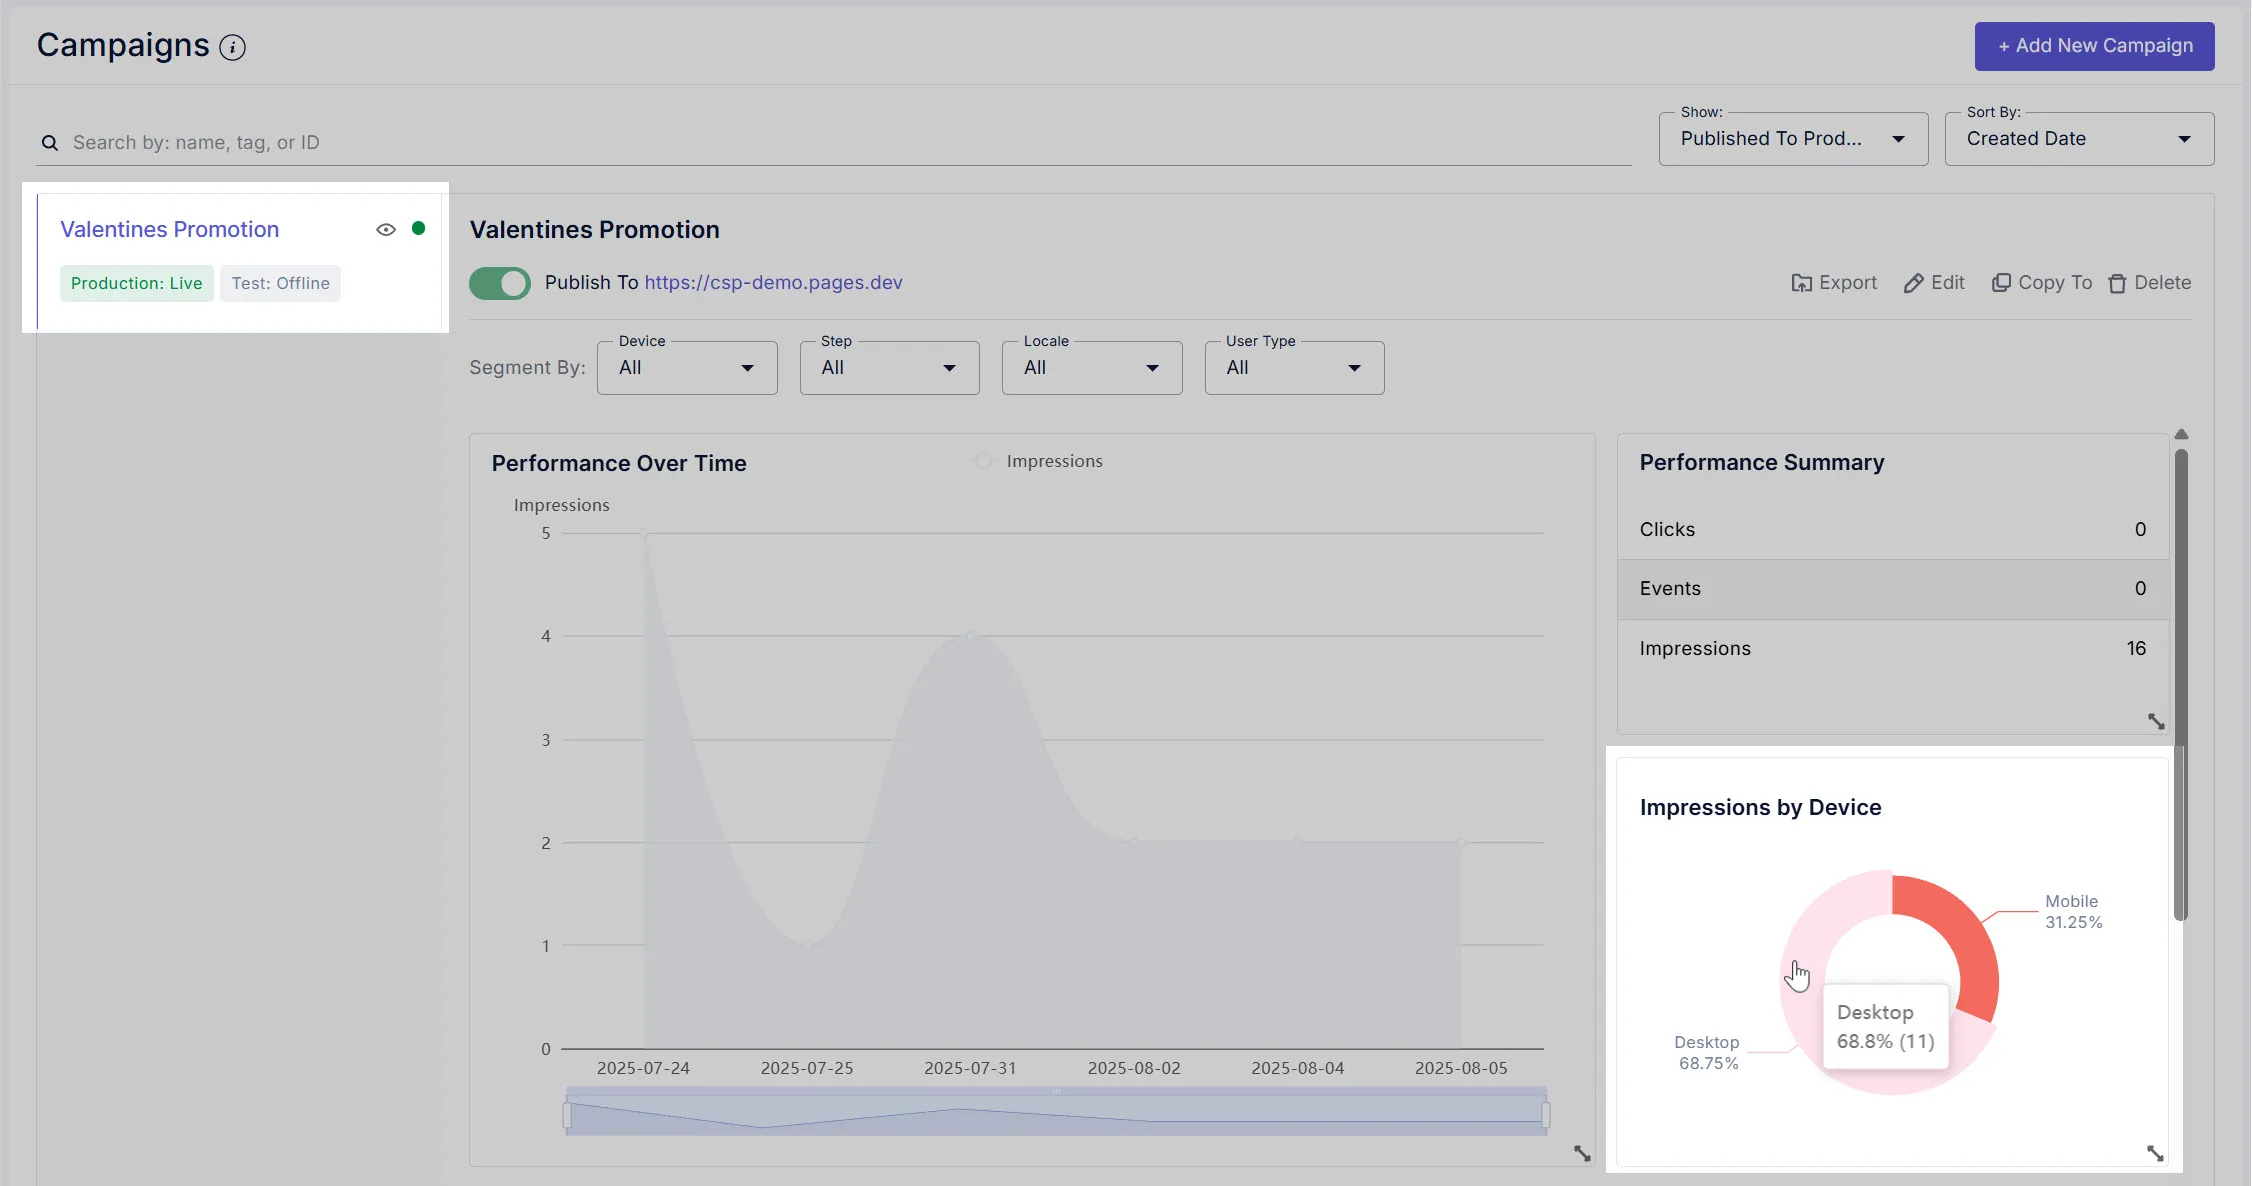Screen dimensions: 2252x1186
Task: Expand the Performance Over Time chart
Action: (1582, 1154)
